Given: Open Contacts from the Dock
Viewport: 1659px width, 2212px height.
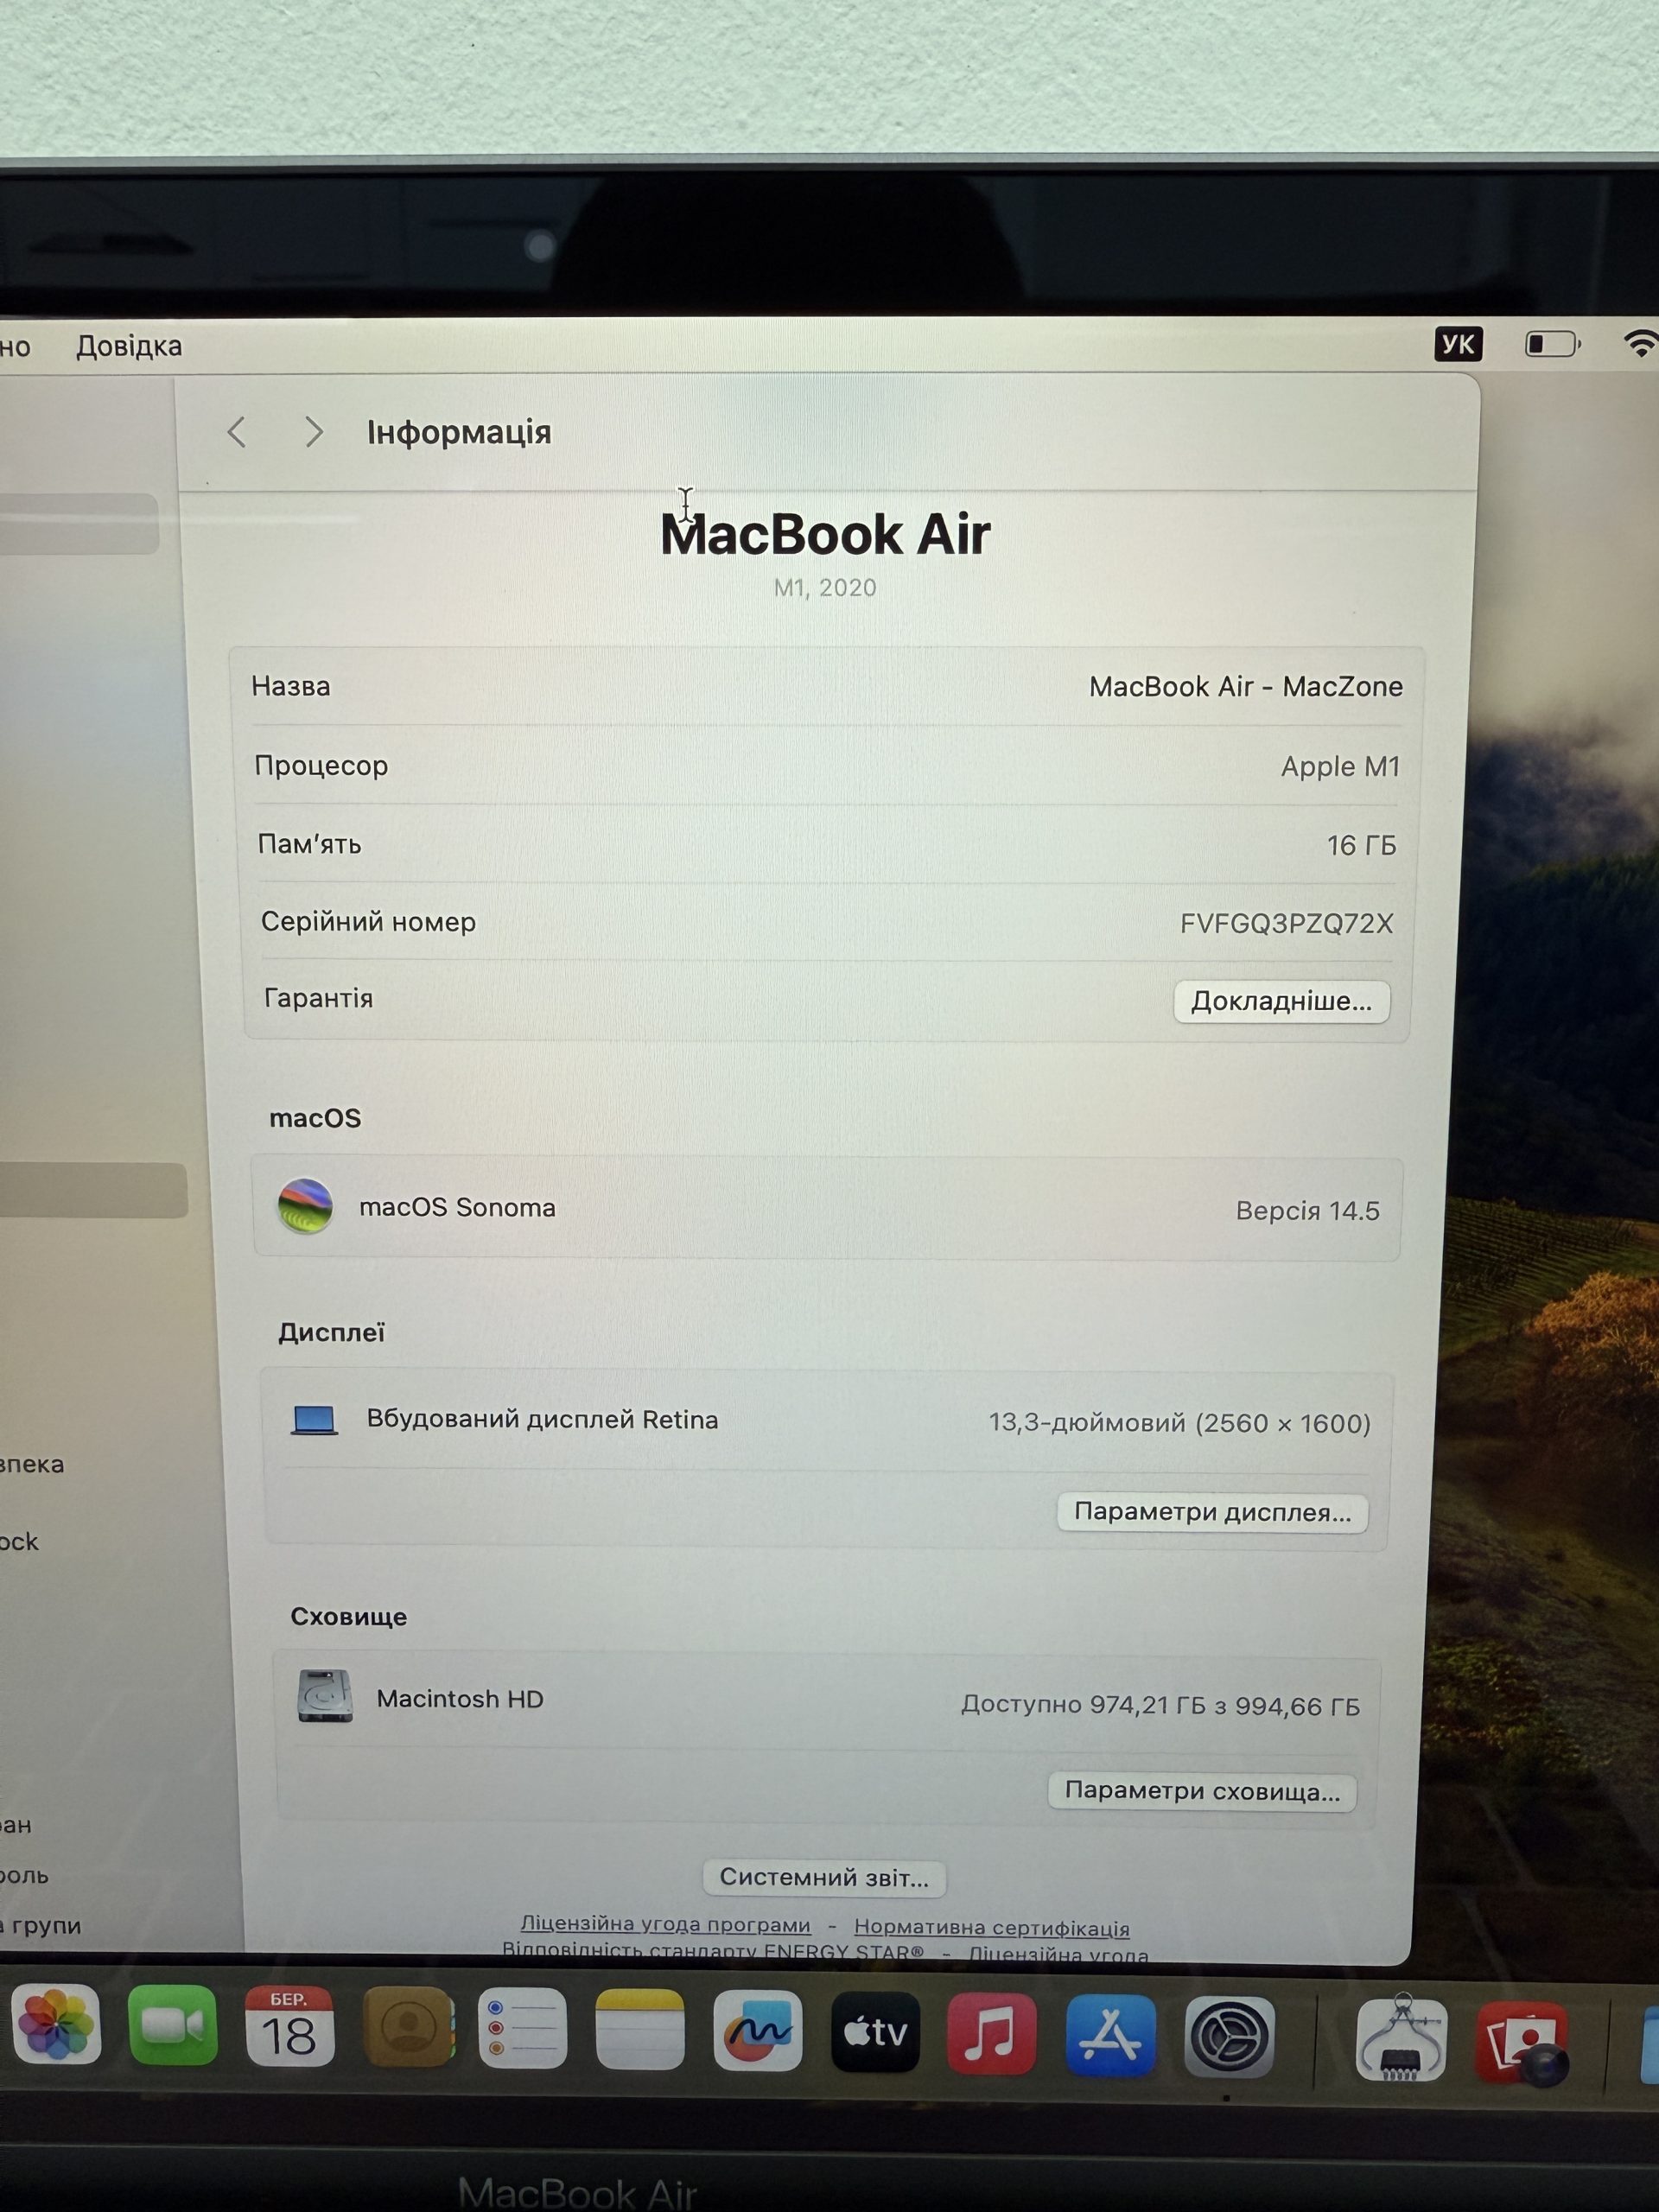Looking at the screenshot, I should (x=407, y=2027).
